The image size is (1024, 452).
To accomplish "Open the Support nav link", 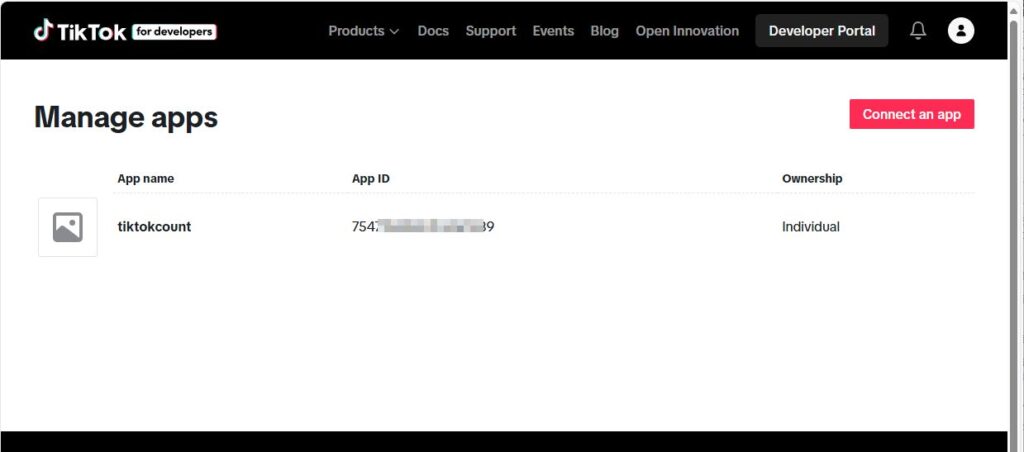I will click(491, 31).
